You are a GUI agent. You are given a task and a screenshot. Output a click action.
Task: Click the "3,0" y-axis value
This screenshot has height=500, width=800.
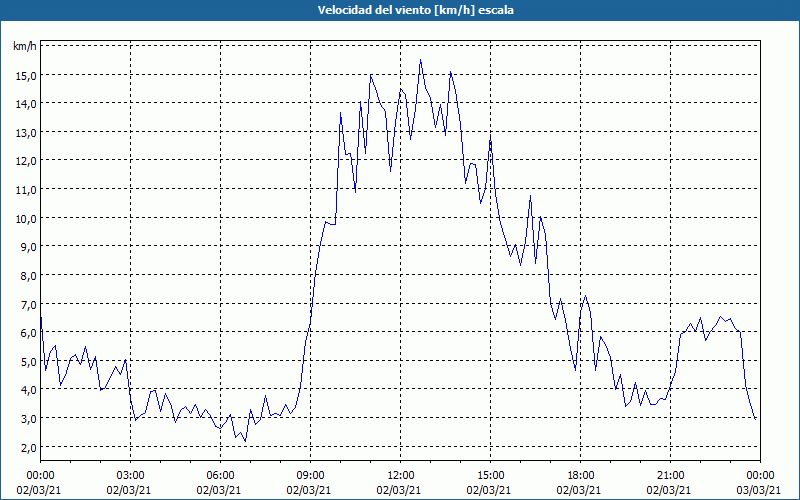[x=28, y=419]
